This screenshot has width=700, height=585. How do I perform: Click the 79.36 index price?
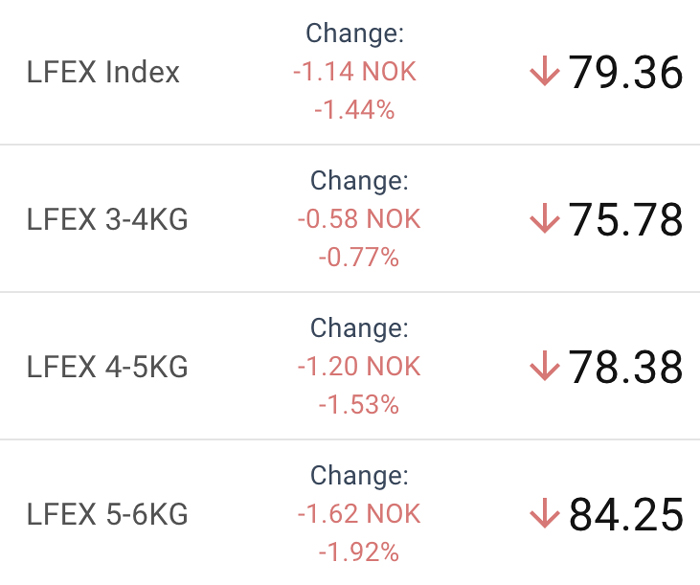625,72
